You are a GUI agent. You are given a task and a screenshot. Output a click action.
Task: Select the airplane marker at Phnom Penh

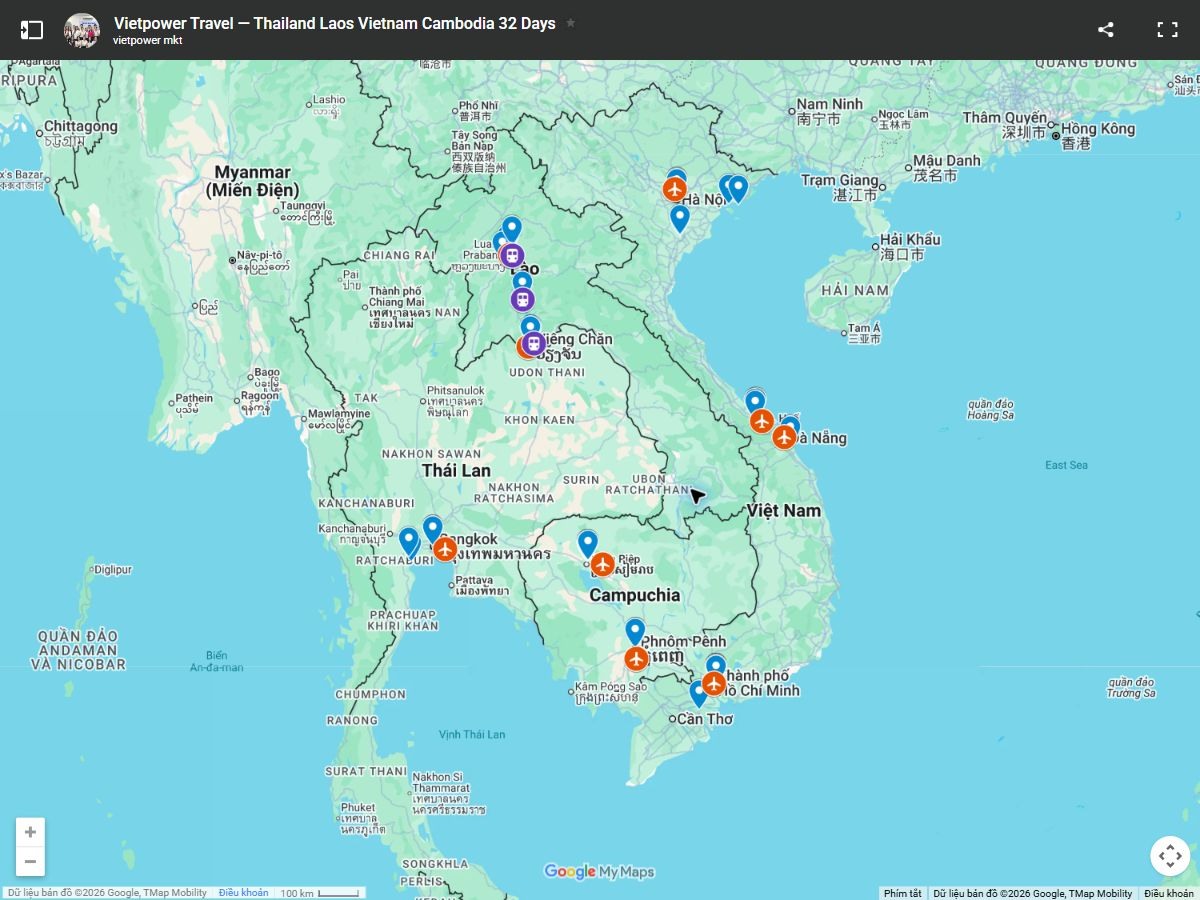636,659
